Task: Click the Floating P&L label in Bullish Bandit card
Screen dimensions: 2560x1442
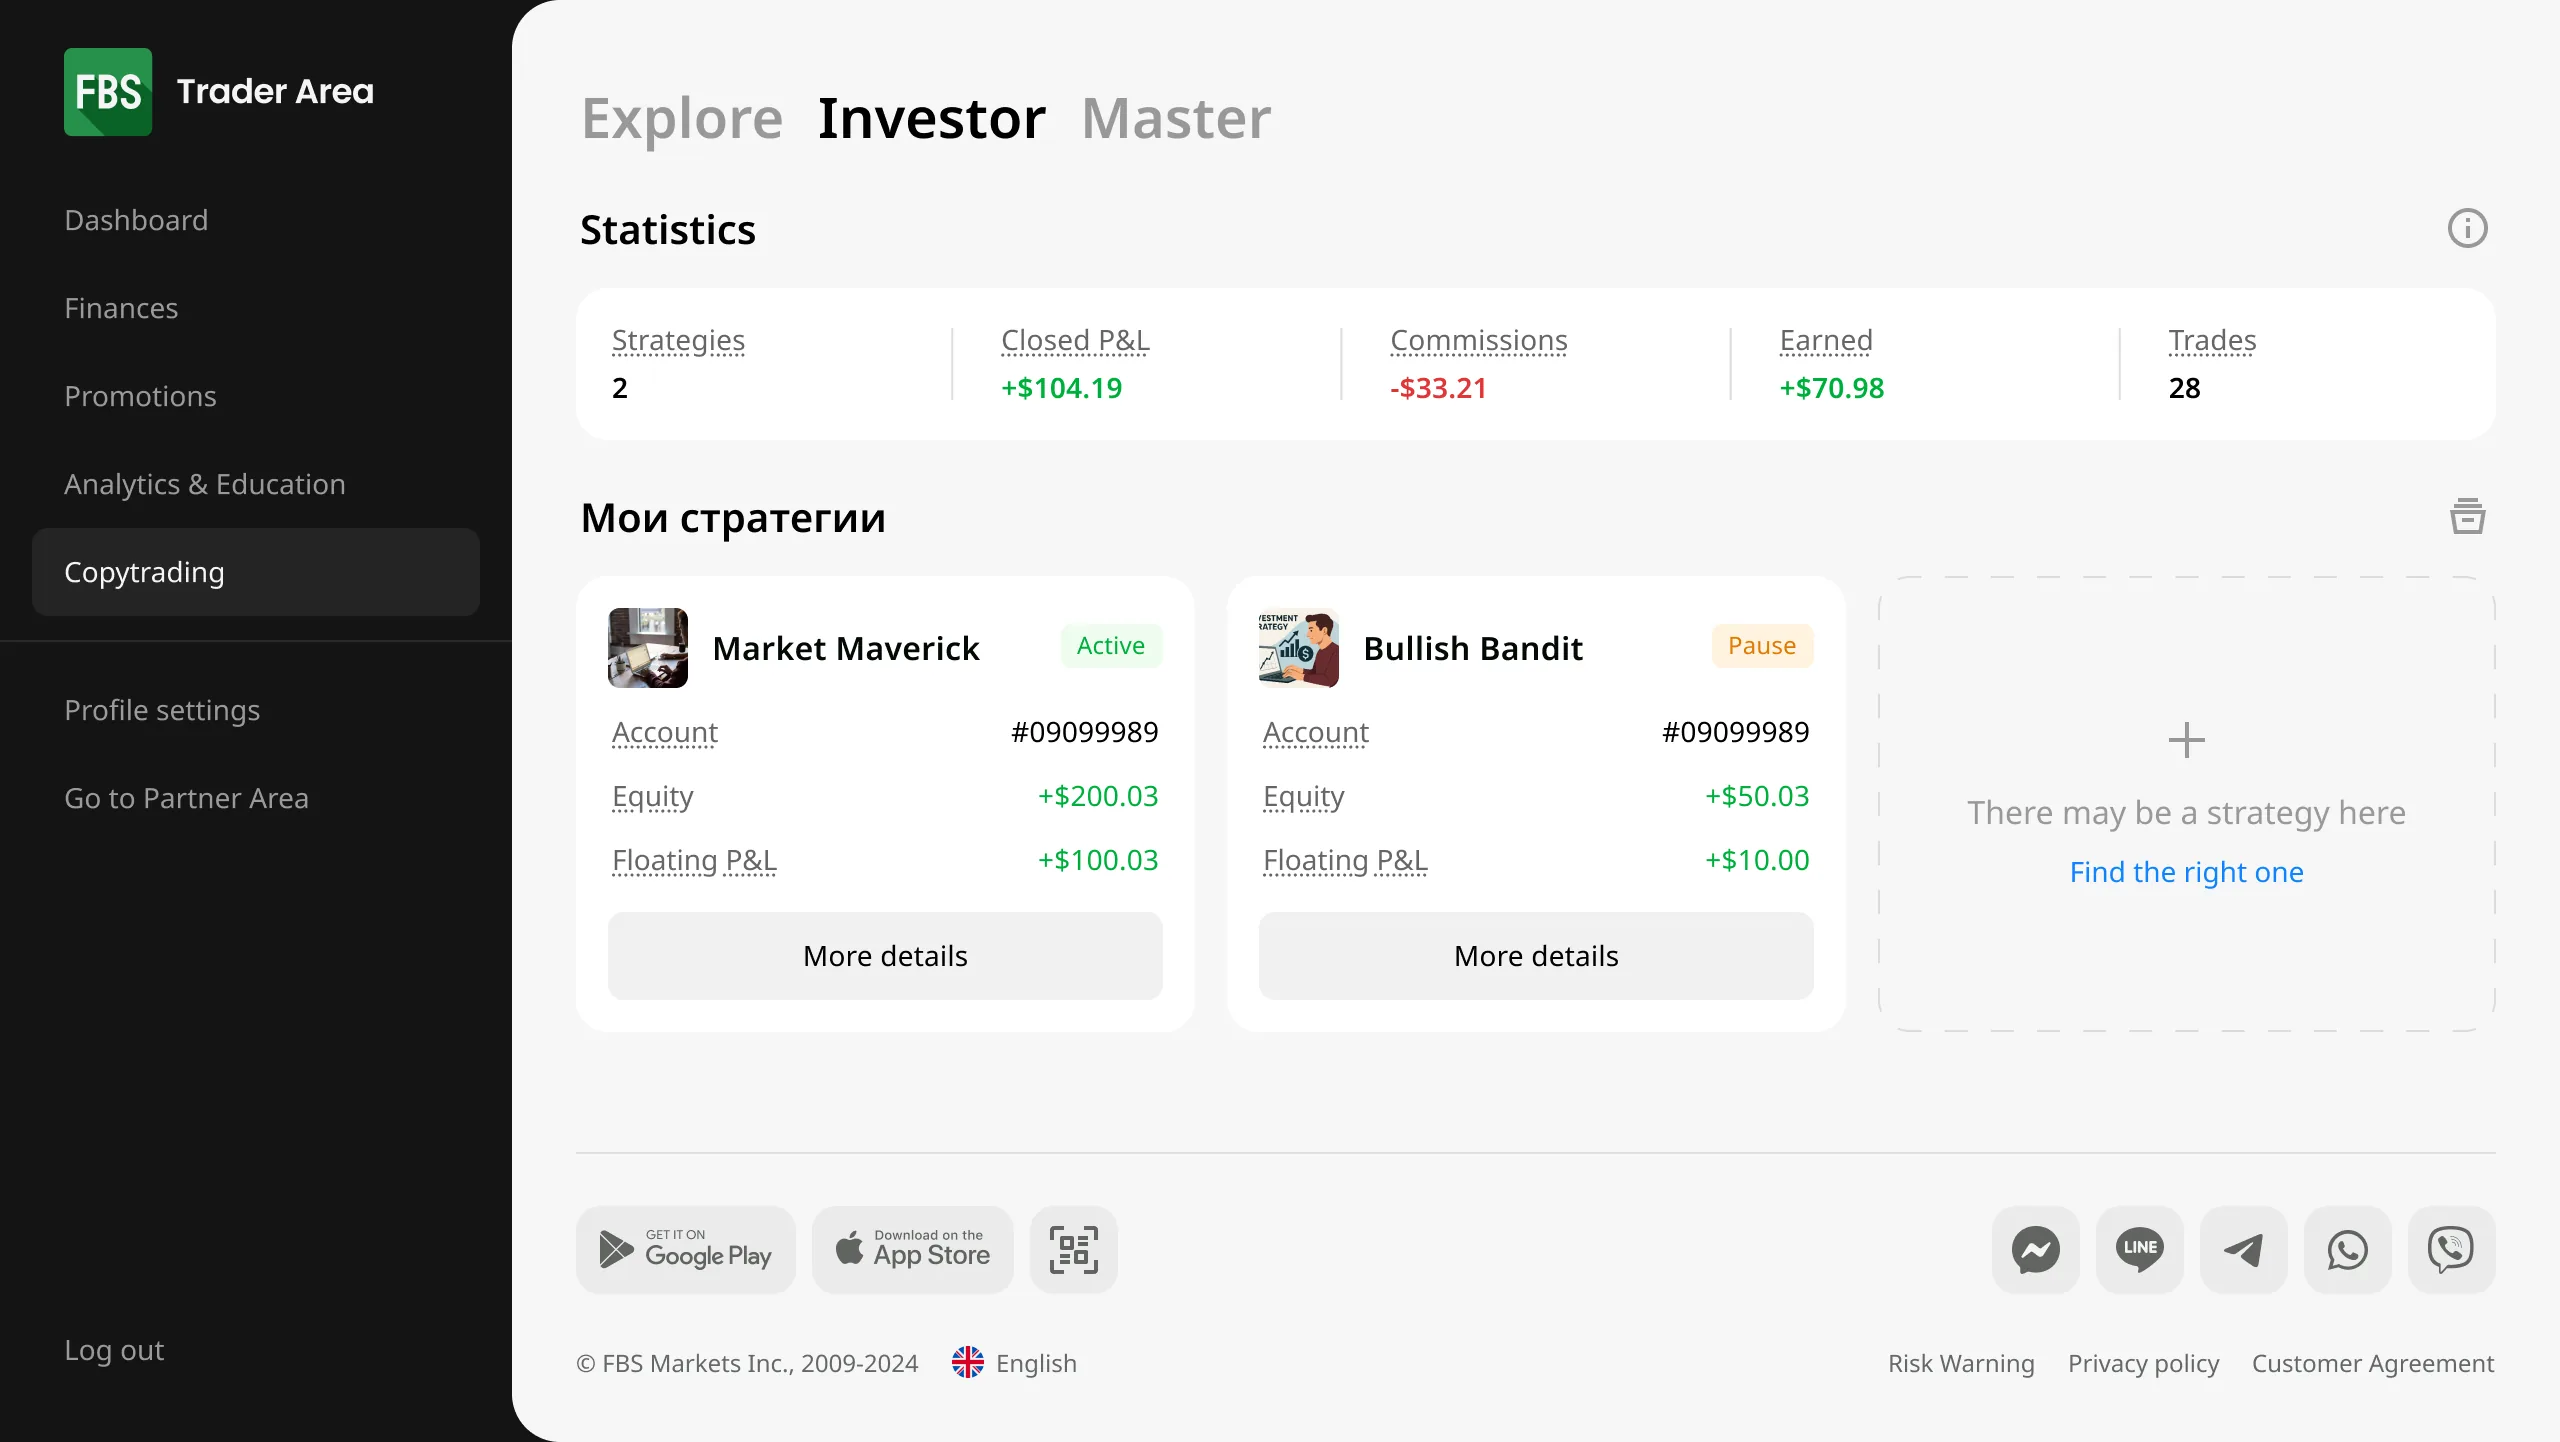Action: click(x=1345, y=860)
